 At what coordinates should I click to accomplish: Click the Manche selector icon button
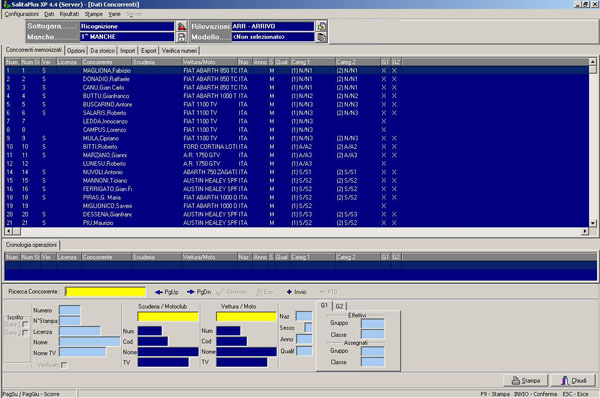tap(181, 37)
